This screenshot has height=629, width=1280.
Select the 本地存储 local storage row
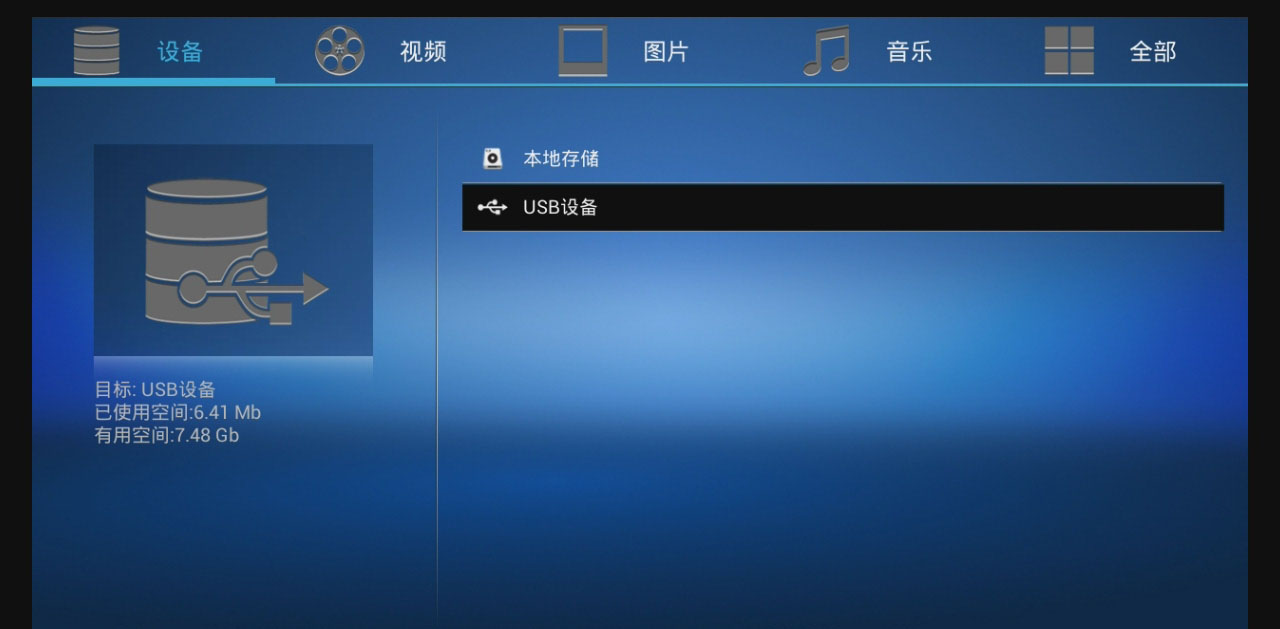pos(842,158)
